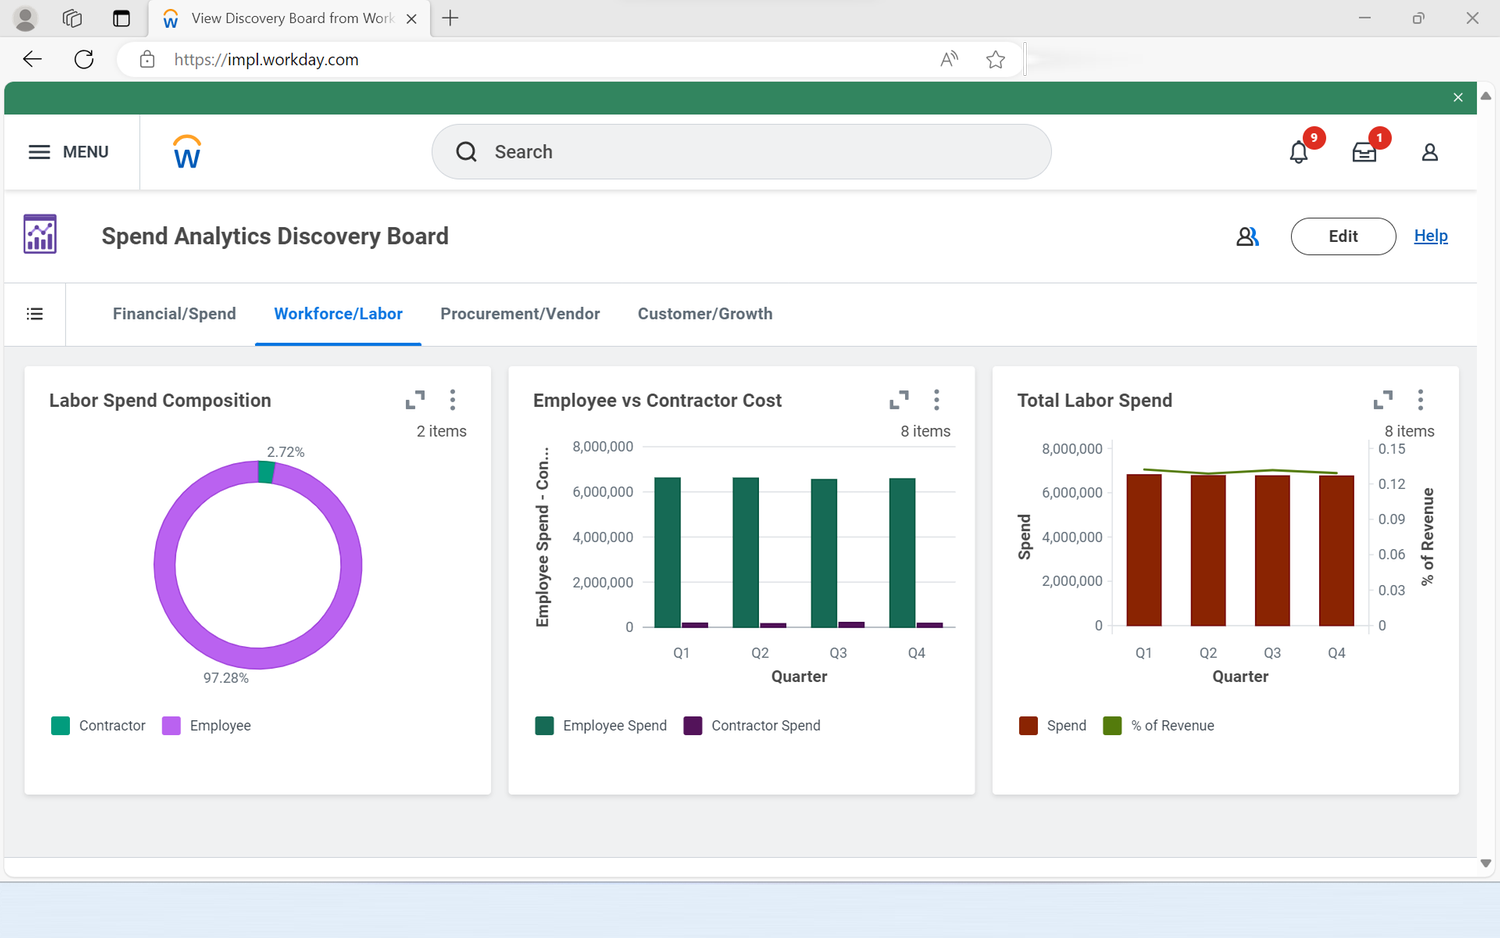Image resolution: width=1500 pixels, height=938 pixels.
Task: Expand the Employee vs Contractor Cost chart fullscreen
Action: click(899, 398)
